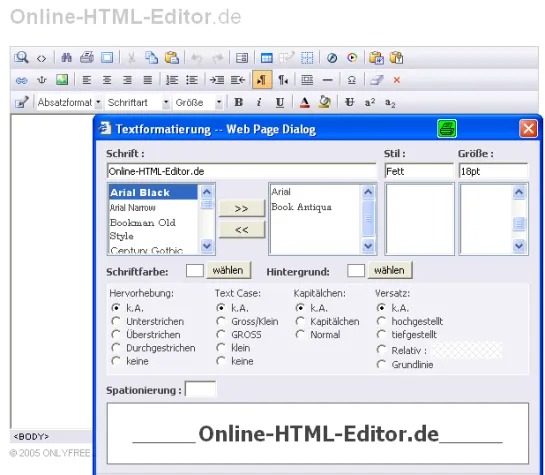Click the <BODY> tag in status bar
This screenshot has height=475, width=545.
[x=31, y=436]
